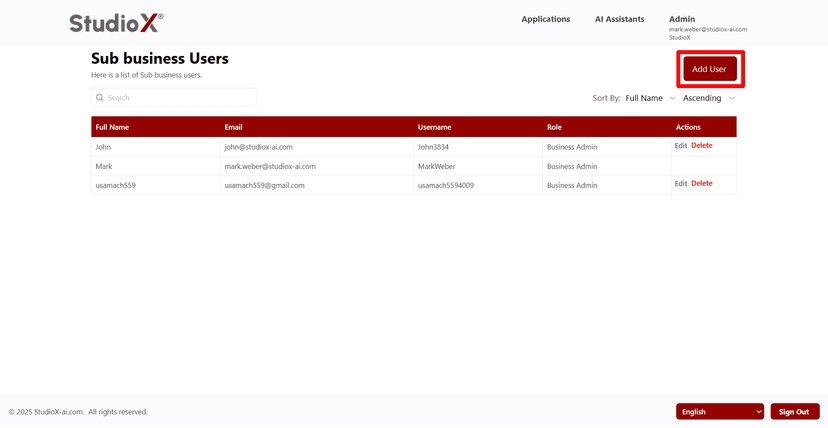Open the Ascending sort order dropdown
The width and height of the screenshot is (828, 428).
tap(709, 98)
